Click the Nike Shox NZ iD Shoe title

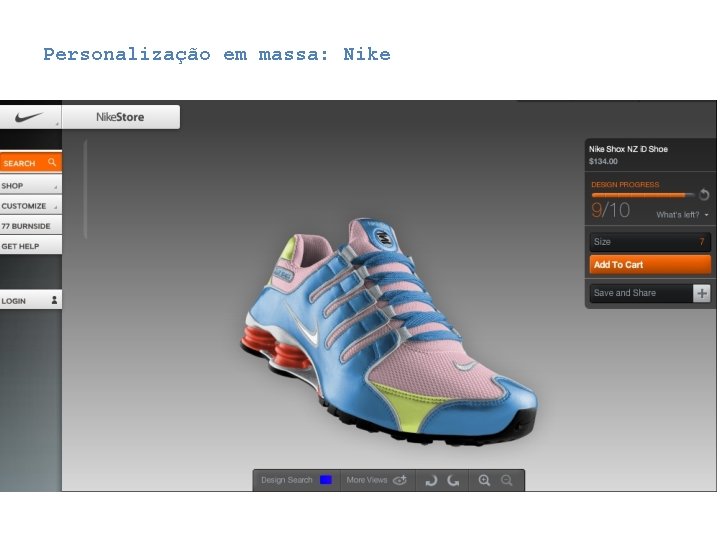click(628, 149)
